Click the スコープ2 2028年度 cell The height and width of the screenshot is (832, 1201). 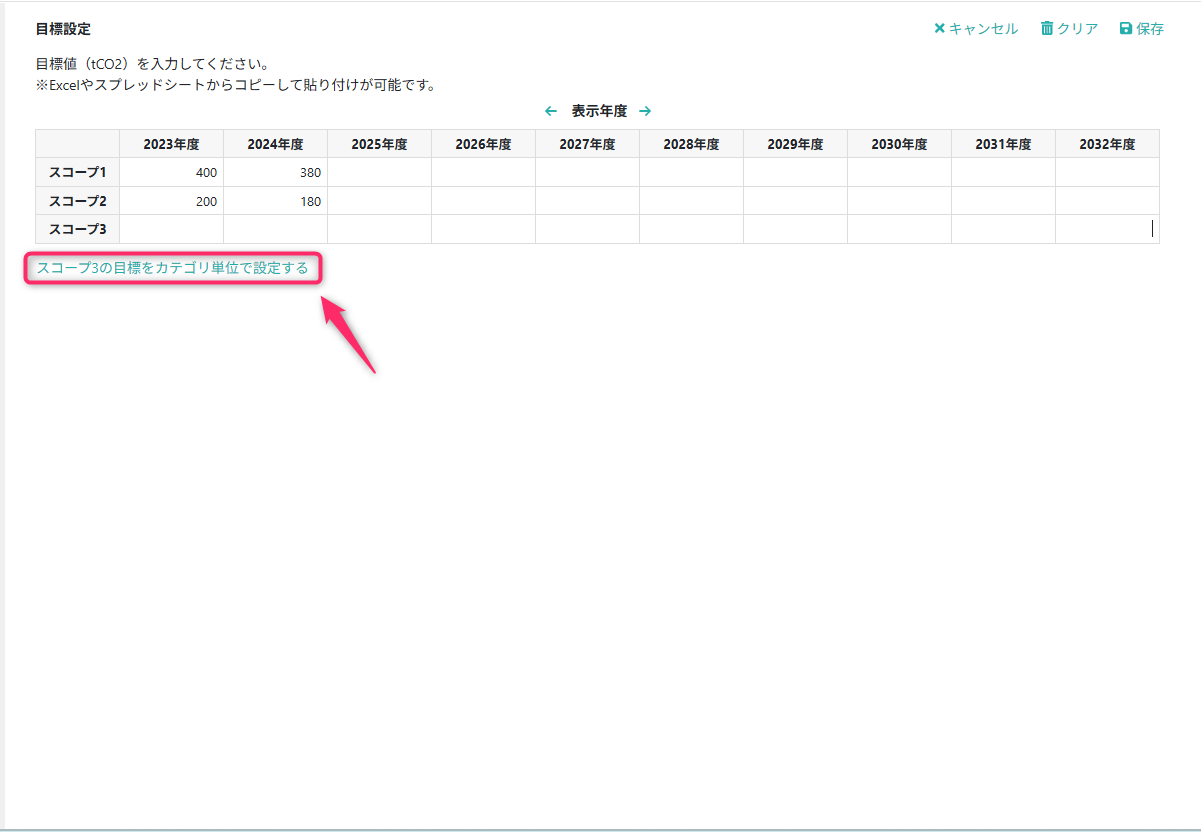691,201
